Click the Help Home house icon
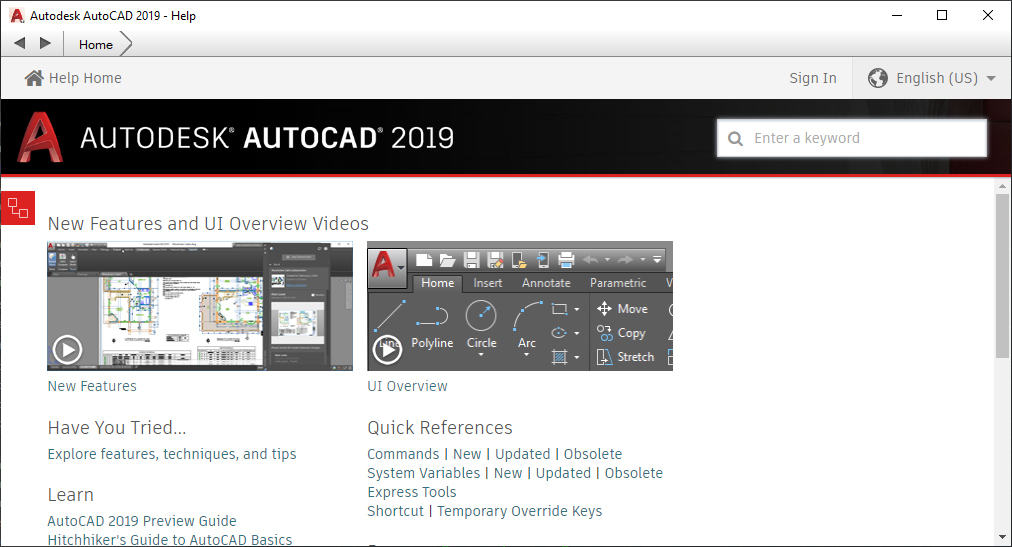 (x=34, y=78)
